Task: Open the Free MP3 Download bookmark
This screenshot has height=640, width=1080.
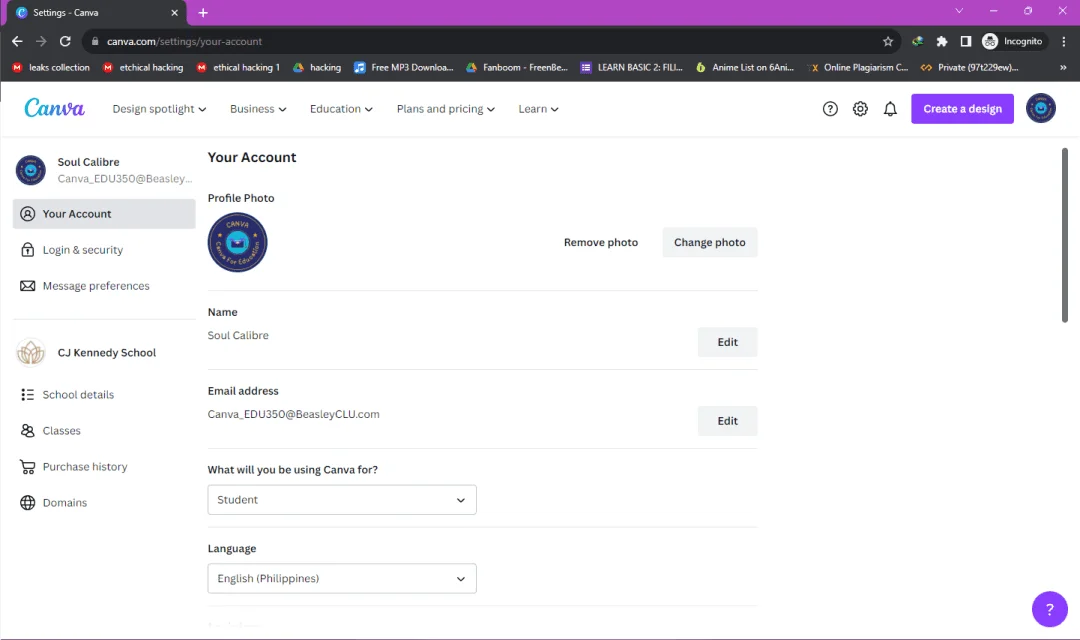Action: pos(404,68)
